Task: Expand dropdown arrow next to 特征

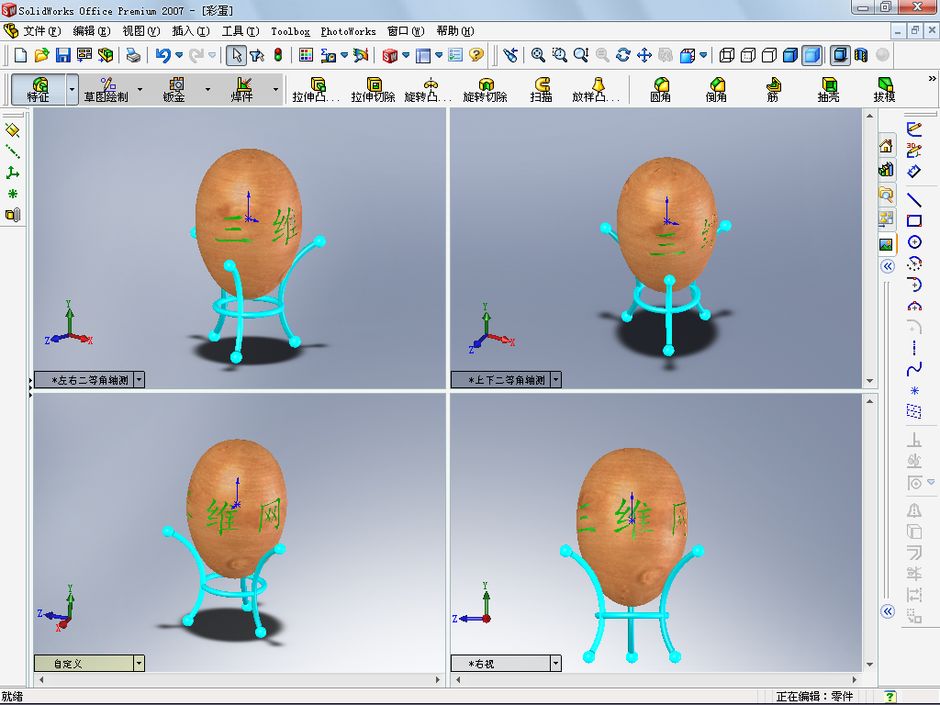Action: [x=72, y=89]
